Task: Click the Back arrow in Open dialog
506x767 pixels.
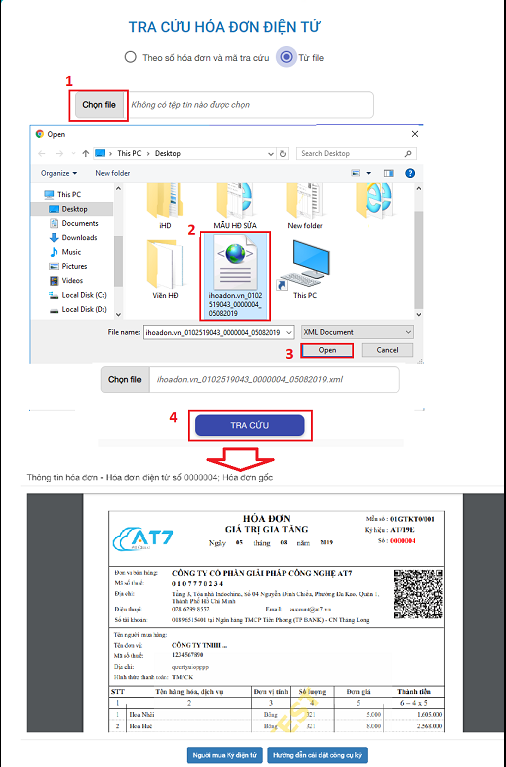Action: [x=42, y=154]
